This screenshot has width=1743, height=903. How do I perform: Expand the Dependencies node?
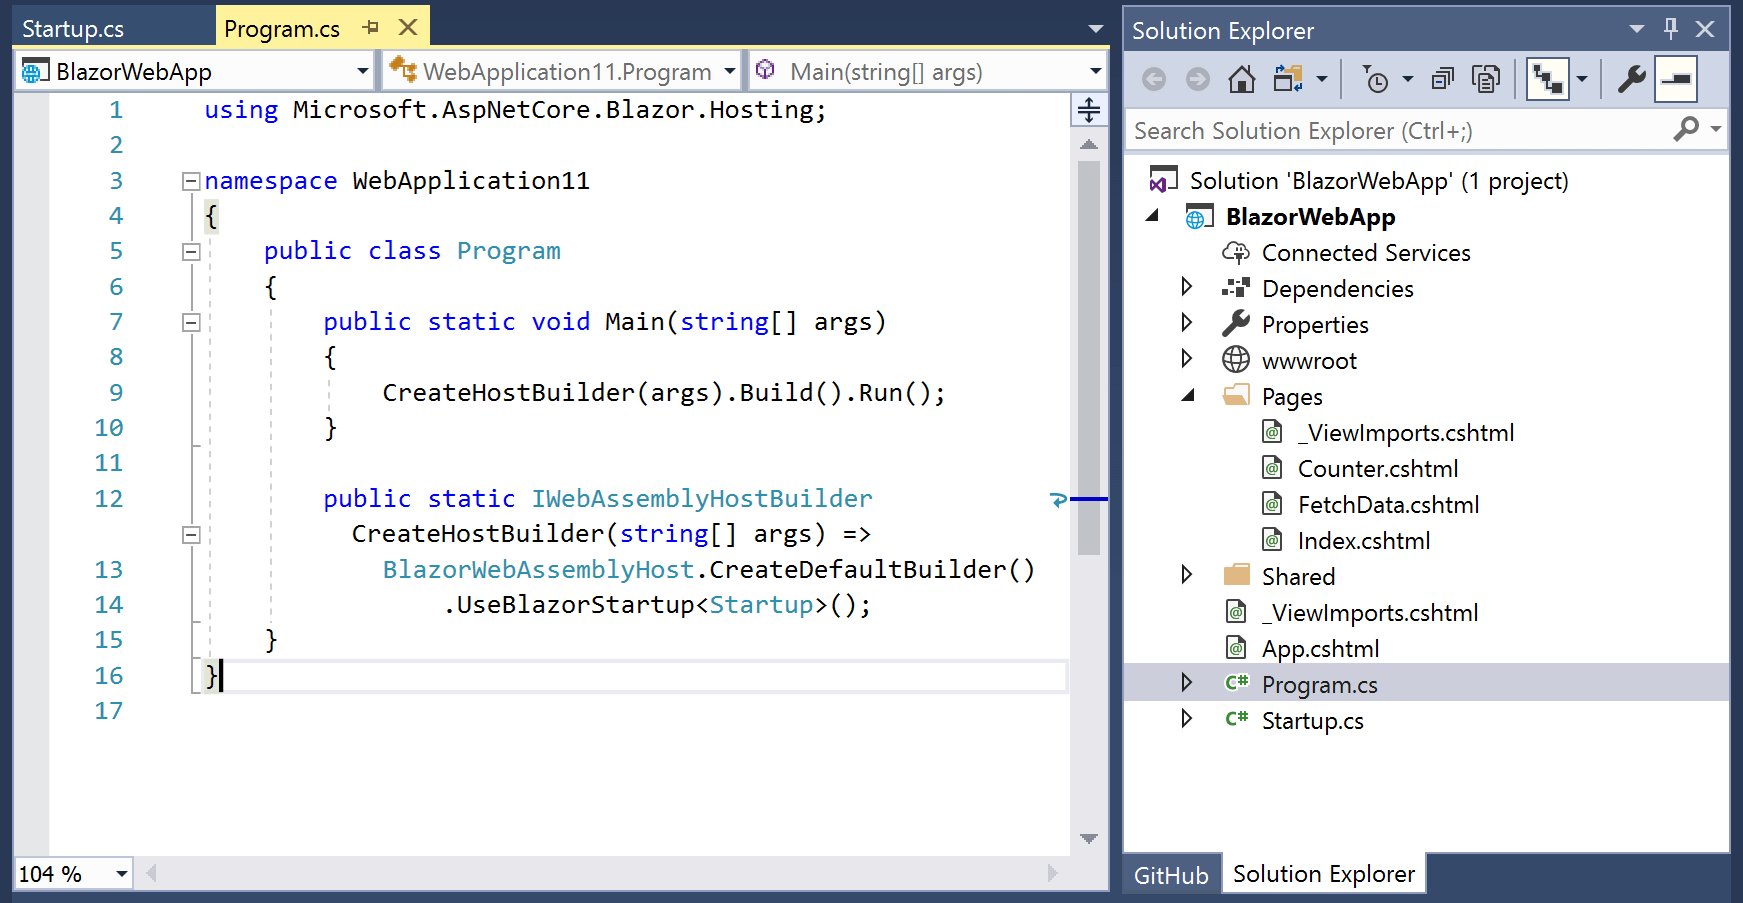point(1187,288)
